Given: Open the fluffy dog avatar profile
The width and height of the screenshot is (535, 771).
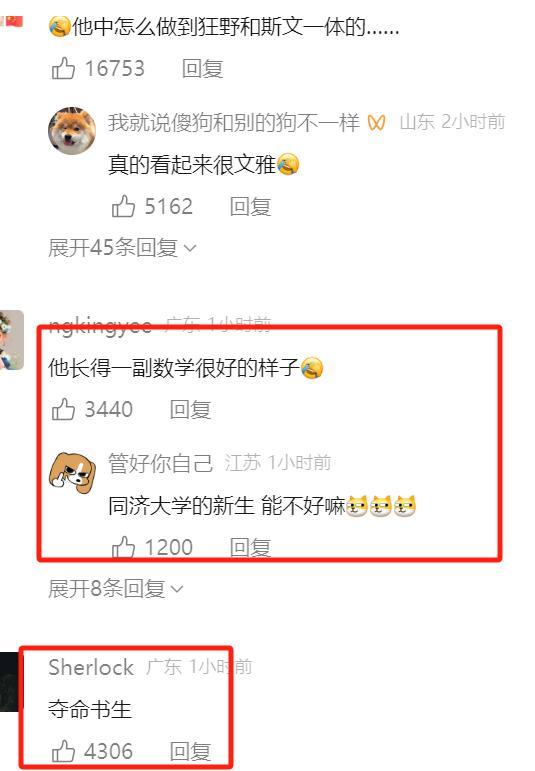Looking at the screenshot, I should tap(72, 131).
